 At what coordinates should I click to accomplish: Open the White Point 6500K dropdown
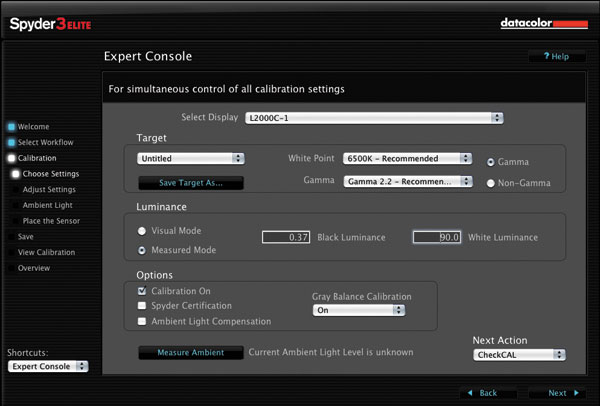pos(408,158)
